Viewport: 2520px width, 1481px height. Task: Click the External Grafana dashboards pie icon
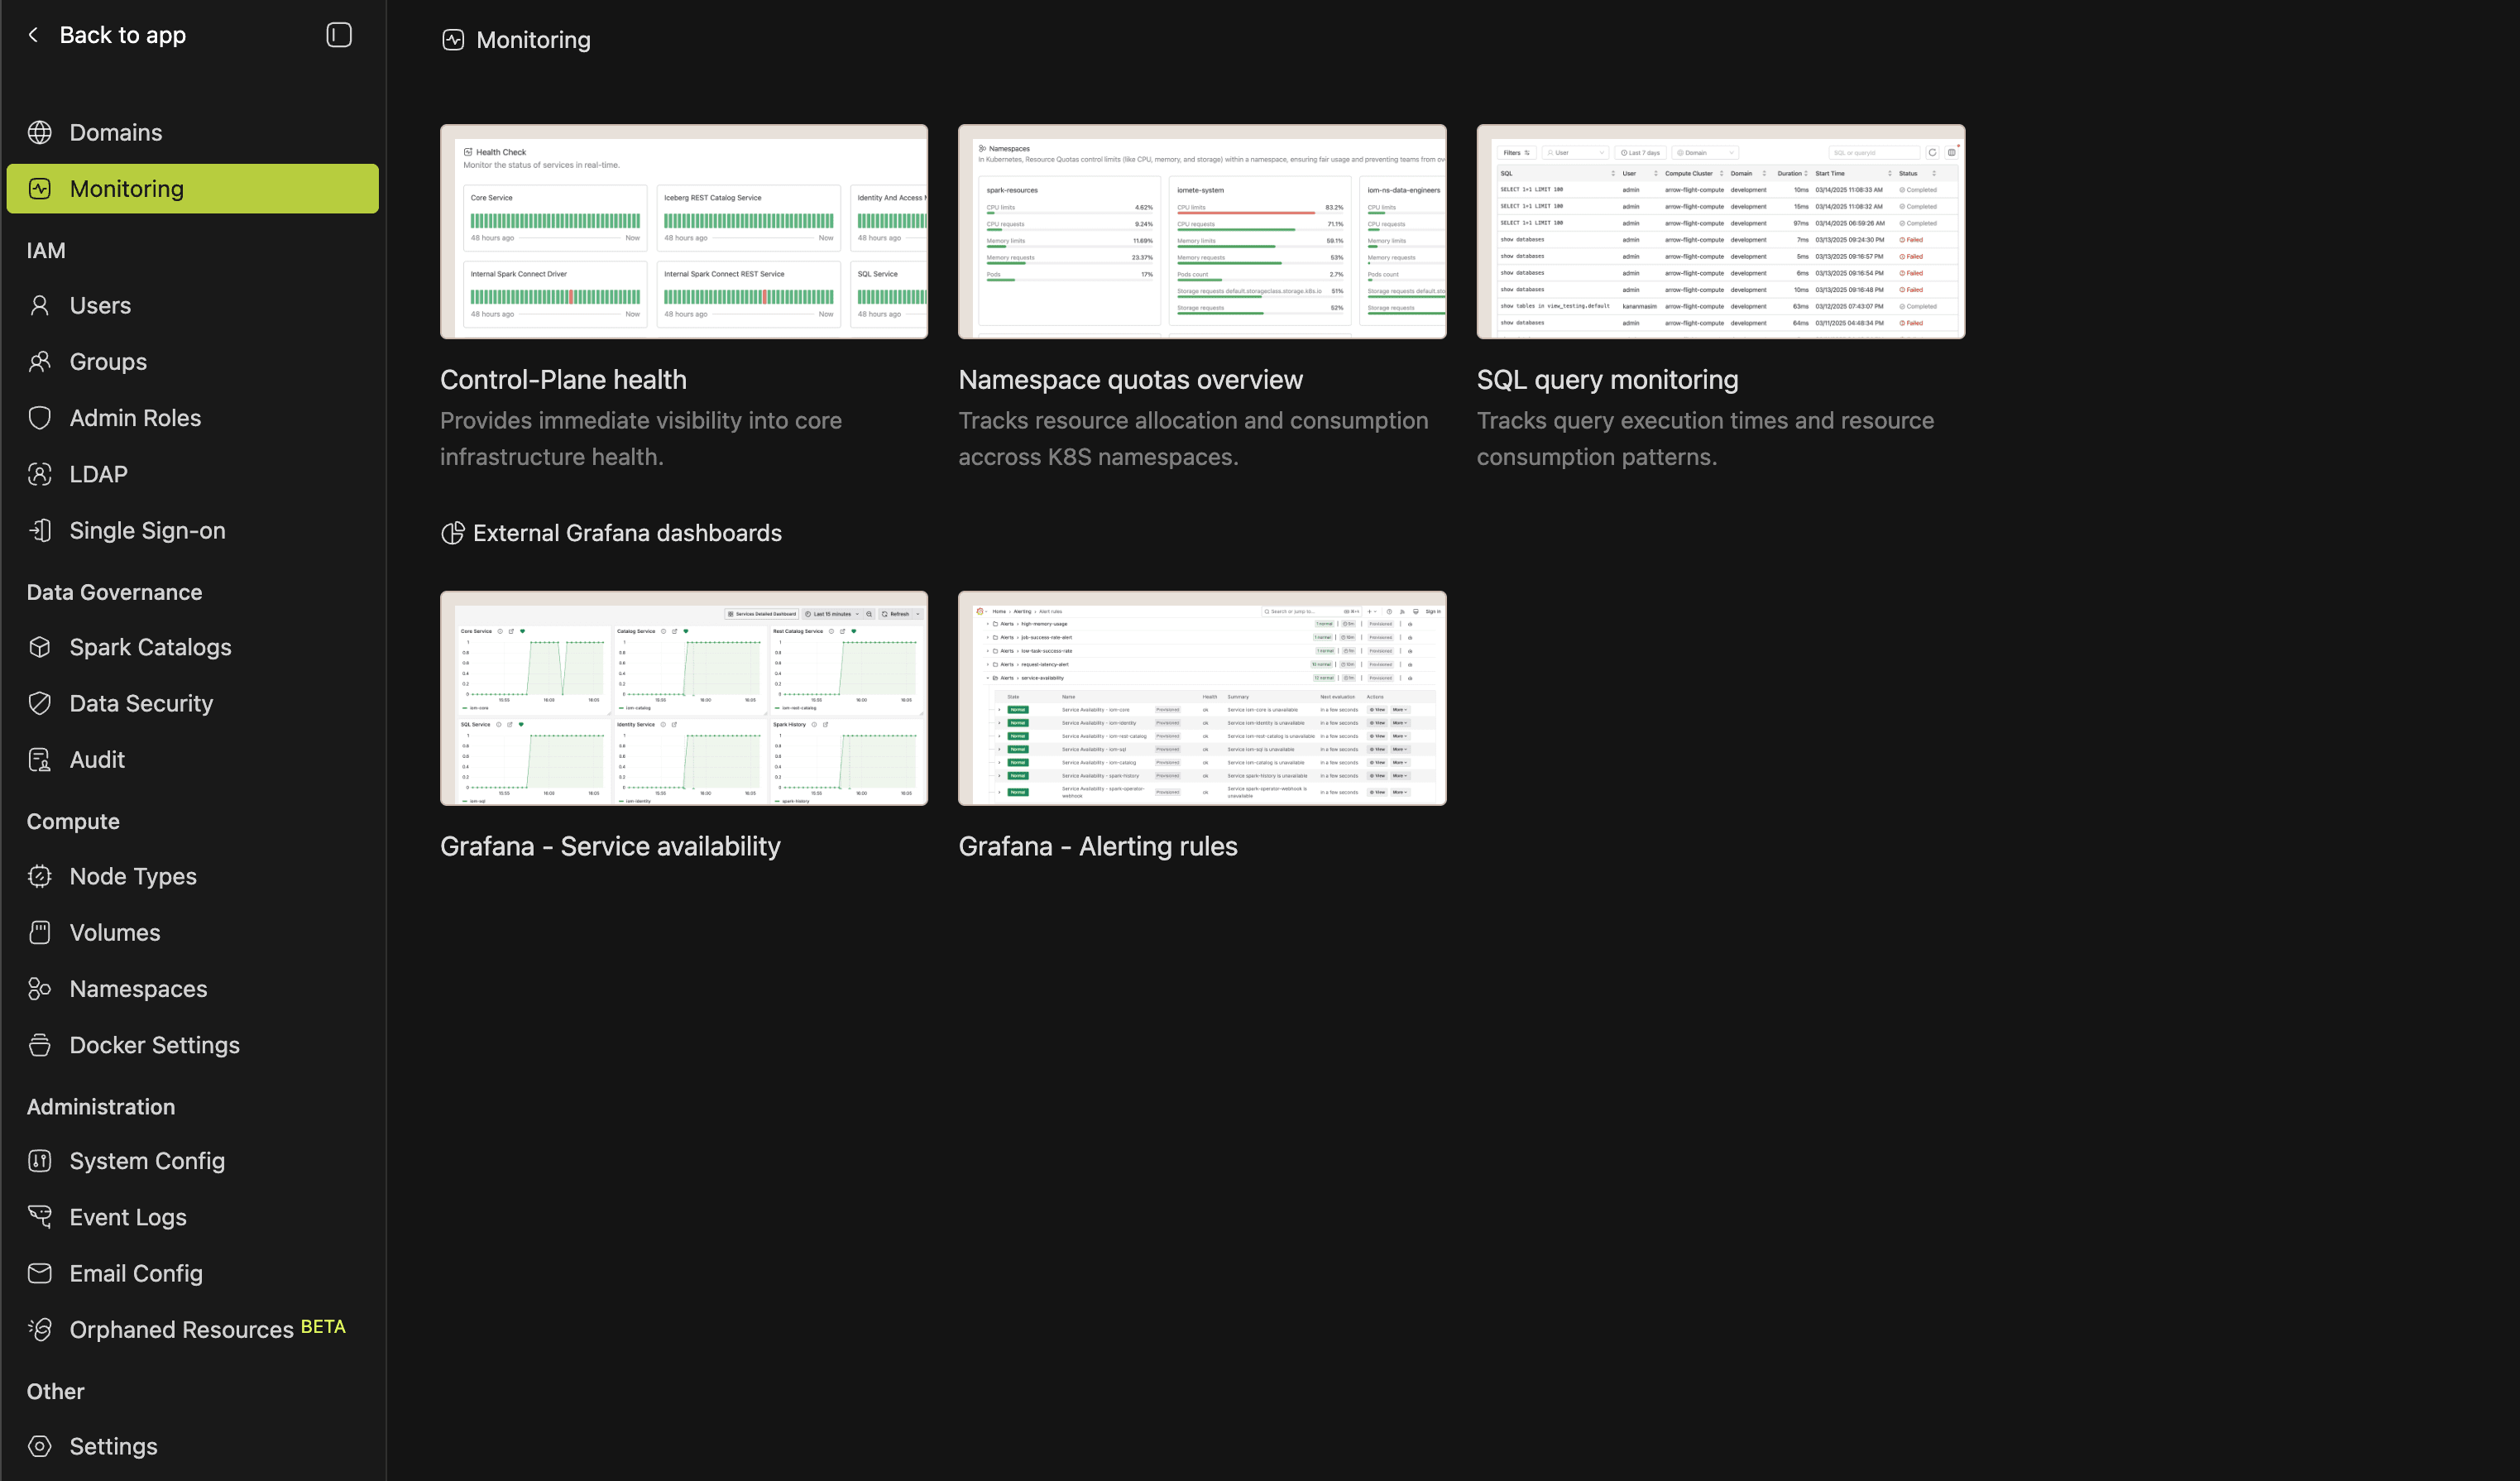453,533
